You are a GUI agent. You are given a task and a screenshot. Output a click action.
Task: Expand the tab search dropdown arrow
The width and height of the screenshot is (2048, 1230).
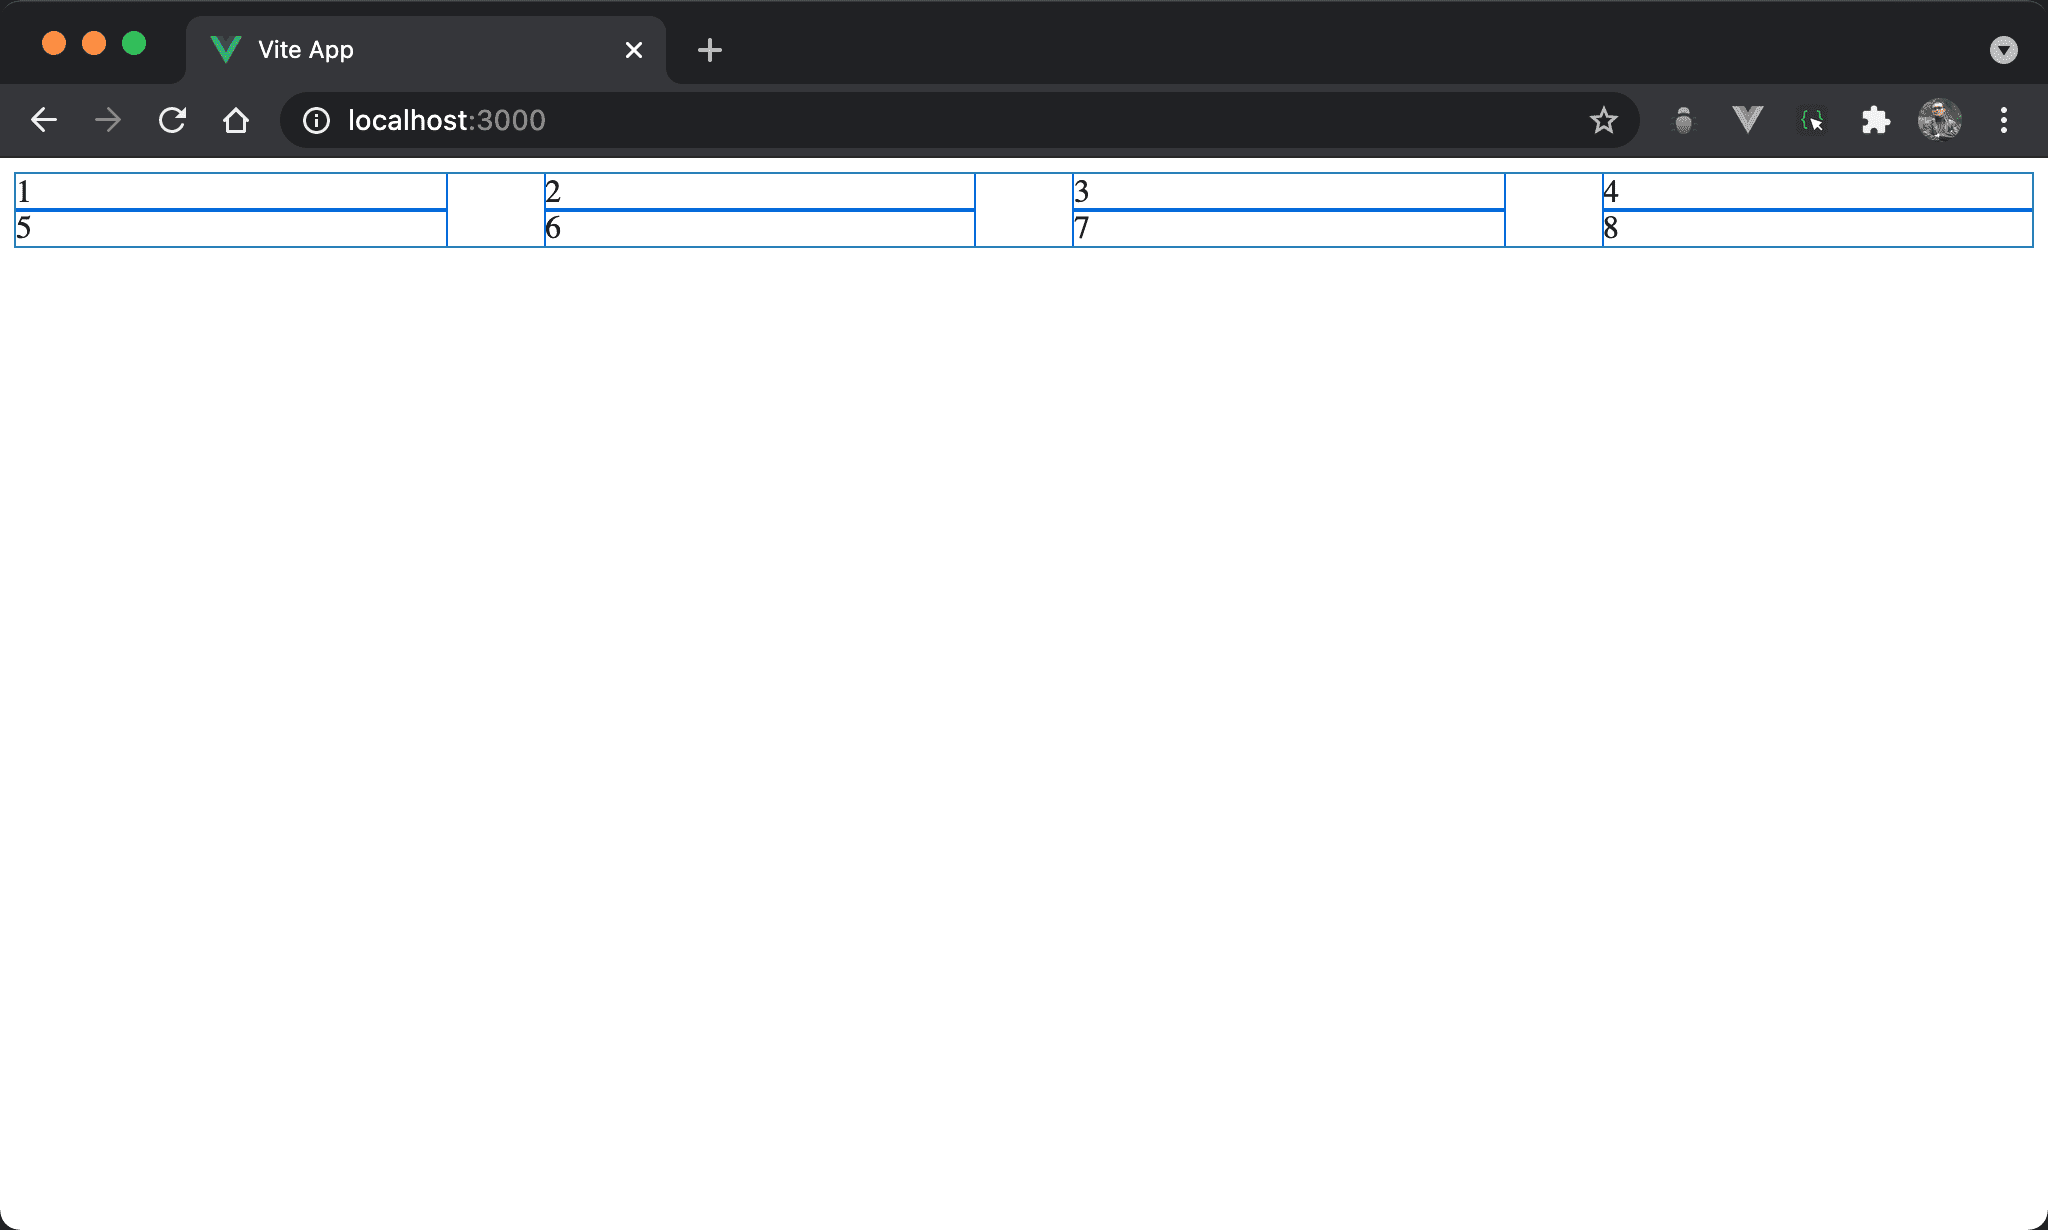pyautogui.click(x=2003, y=50)
